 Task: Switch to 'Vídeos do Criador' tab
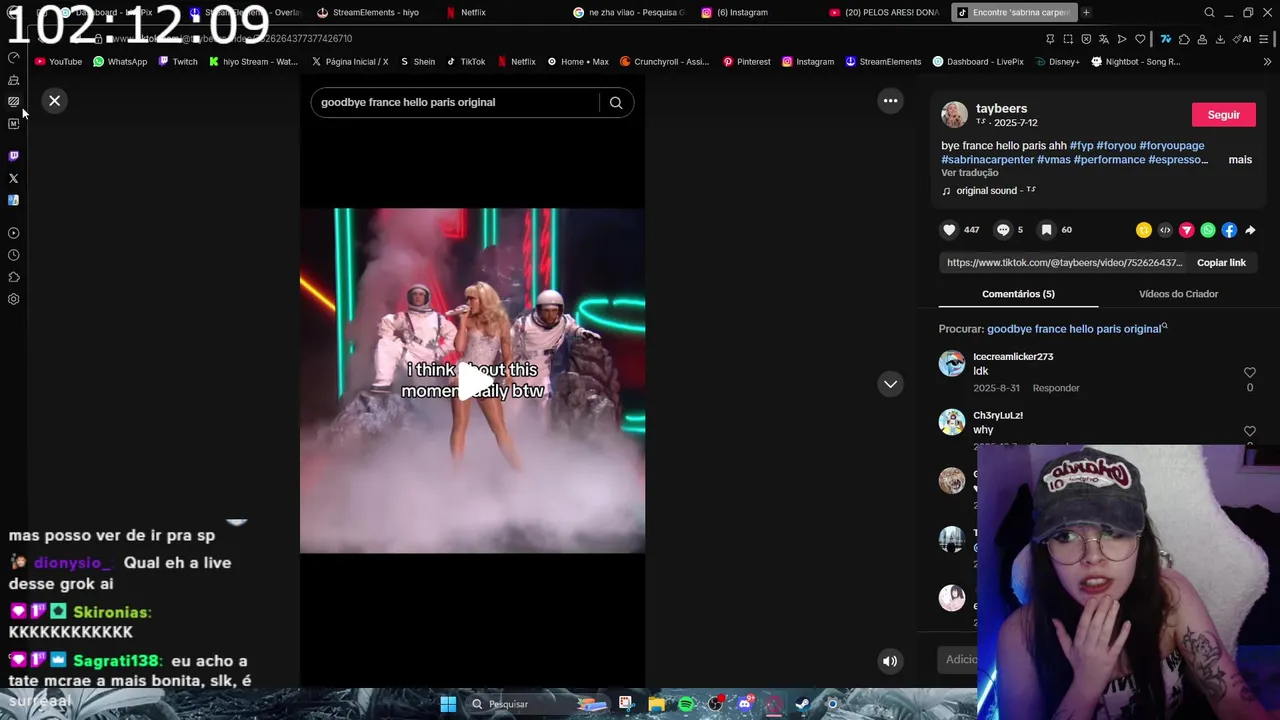1178,294
